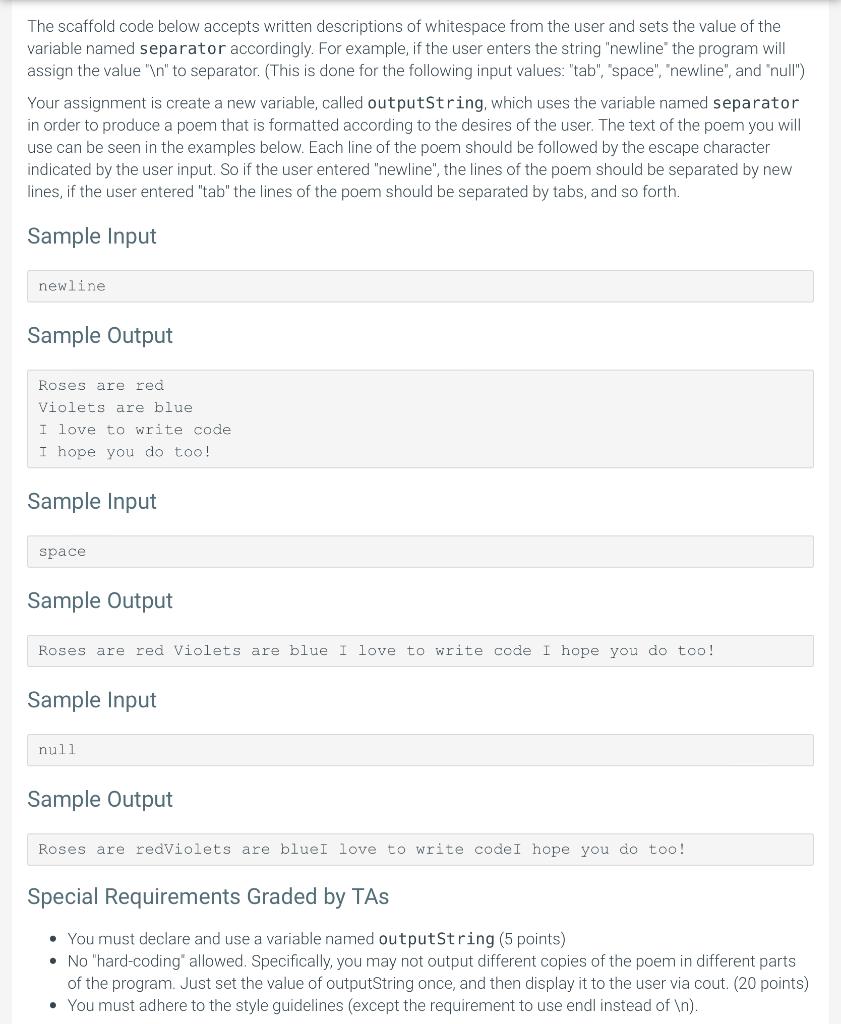Click the code word "separator" in the first paragraph
The image size is (841, 1024).
(x=182, y=49)
